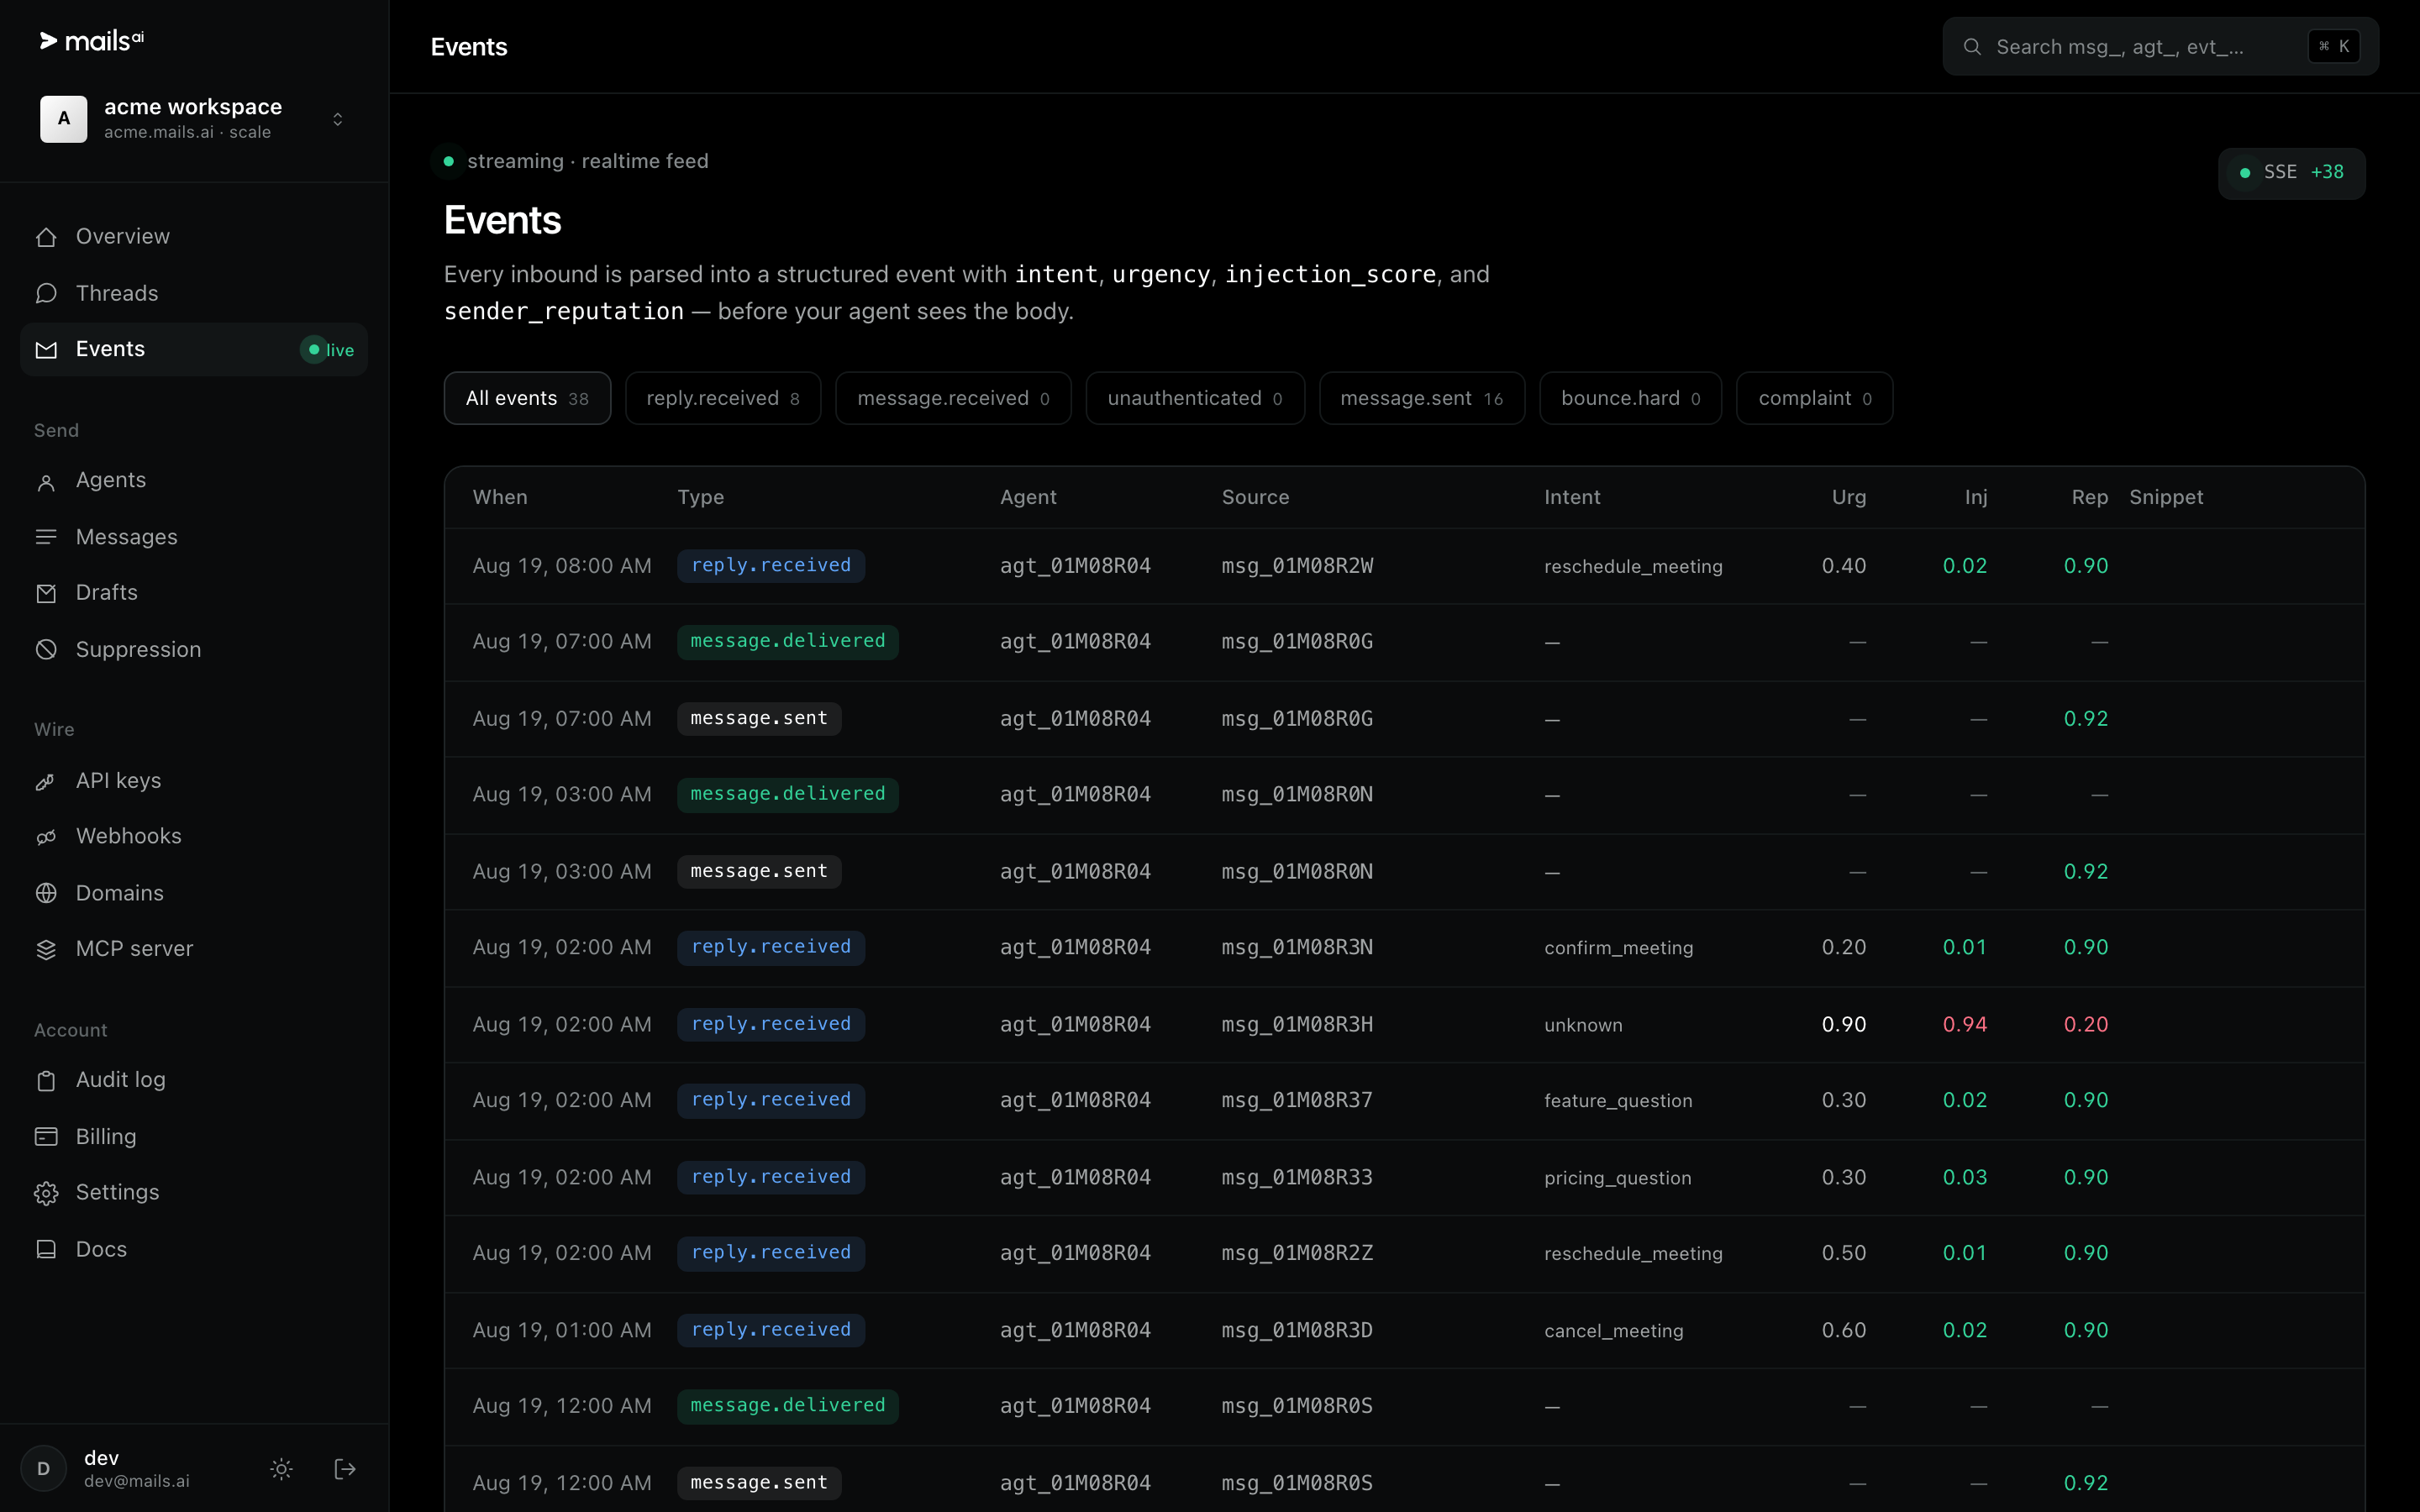Click the Settings gear icon
This screenshot has height=1512, width=2420.
point(46,1193)
